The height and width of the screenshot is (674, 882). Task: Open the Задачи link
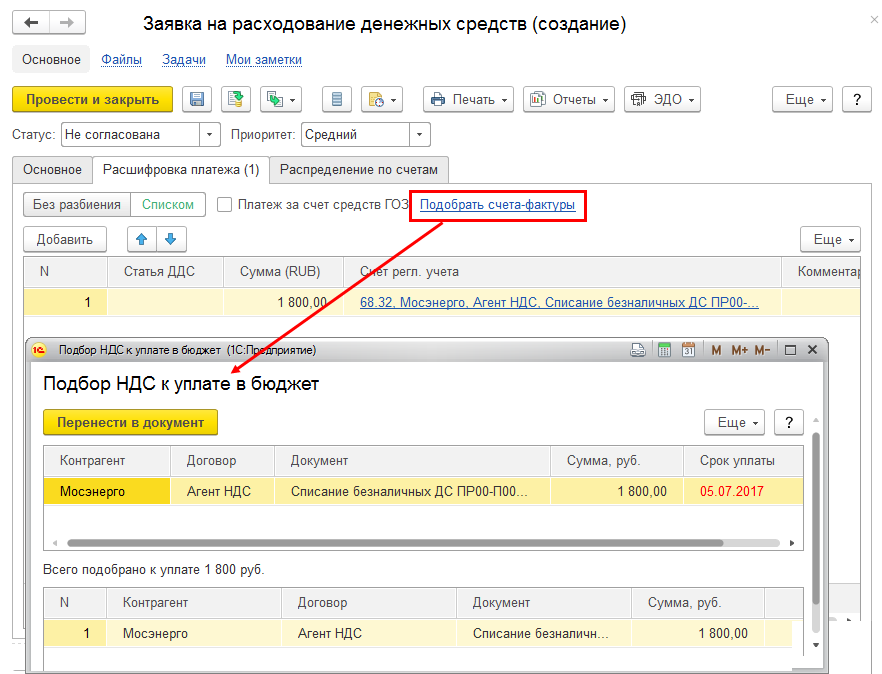pos(184,60)
